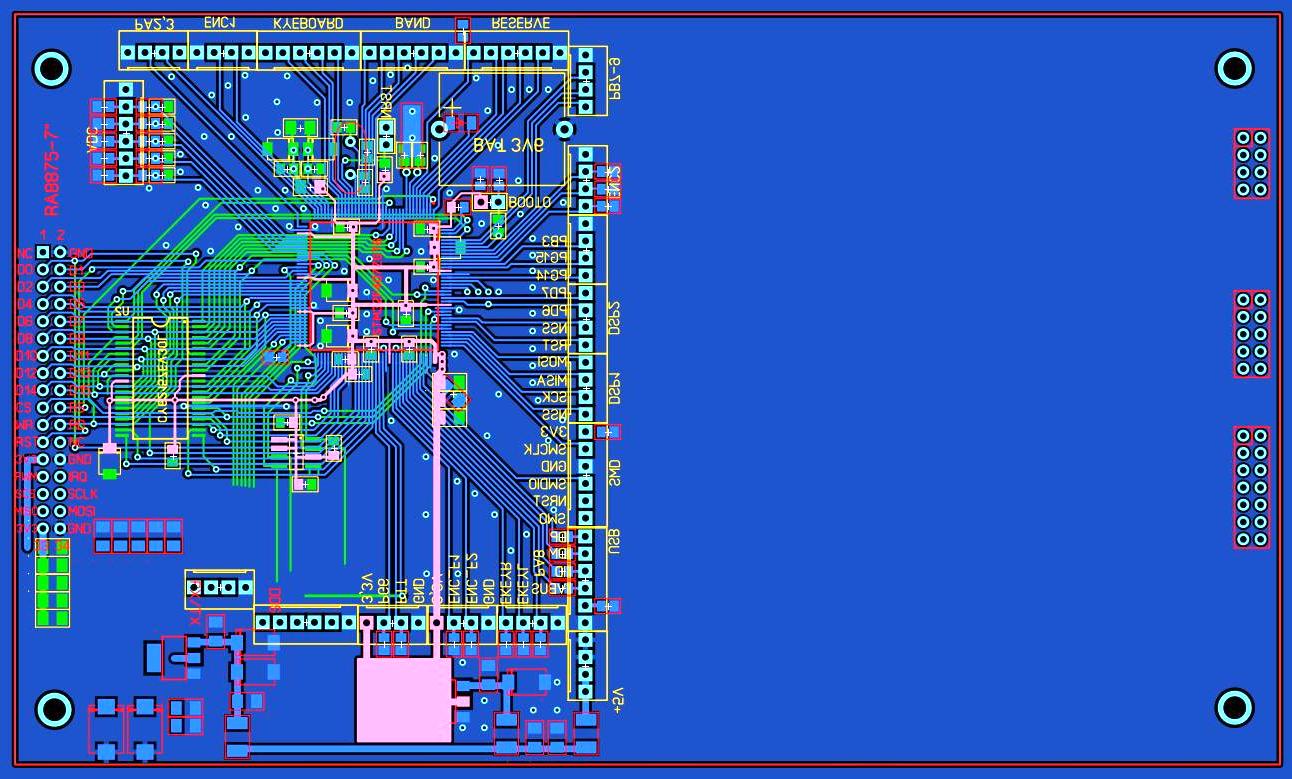Select the KEYBOARD header label
The height and width of the screenshot is (779, 1292).
click(308, 23)
